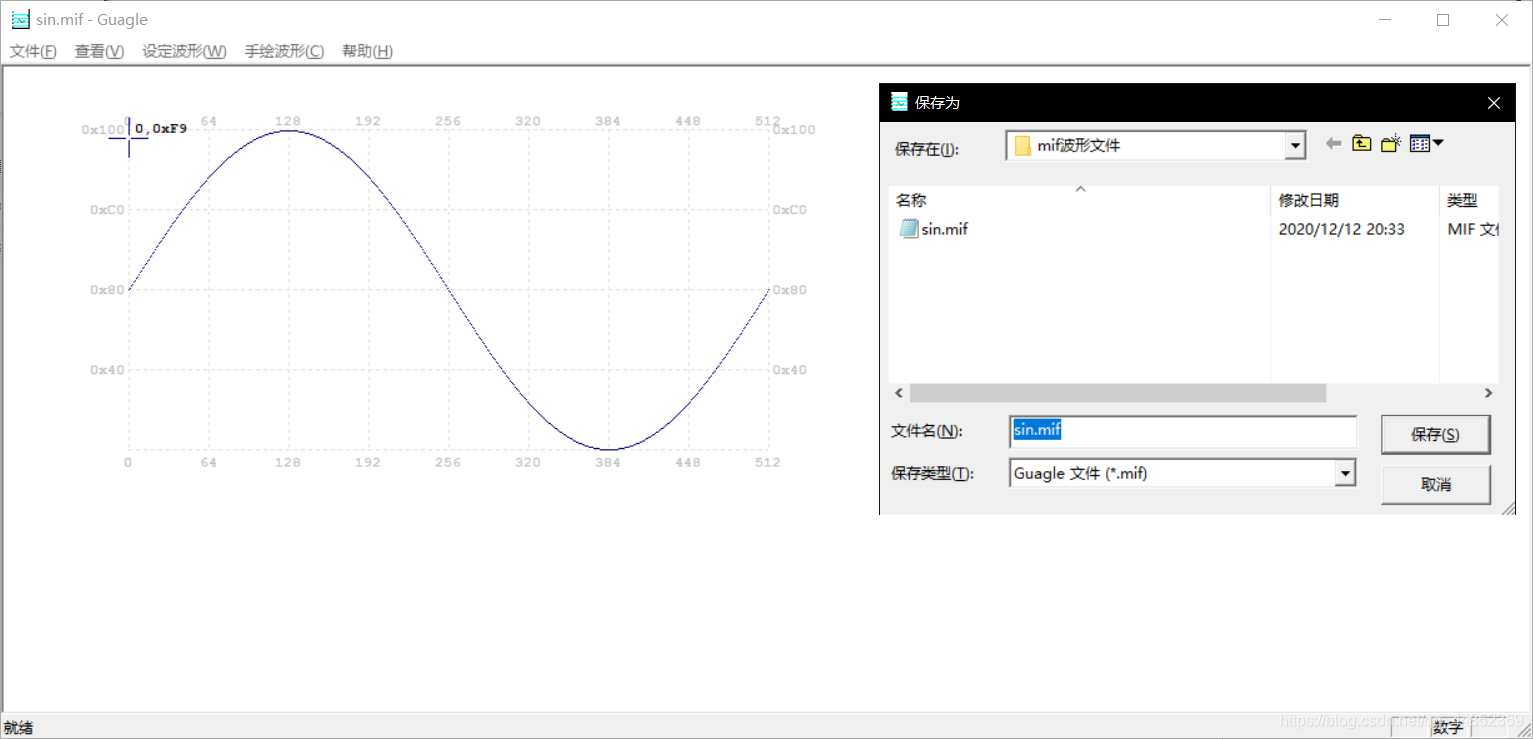Click file list horizontal scrollbar thumb
1533x739 pixels.
(x=1117, y=393)
